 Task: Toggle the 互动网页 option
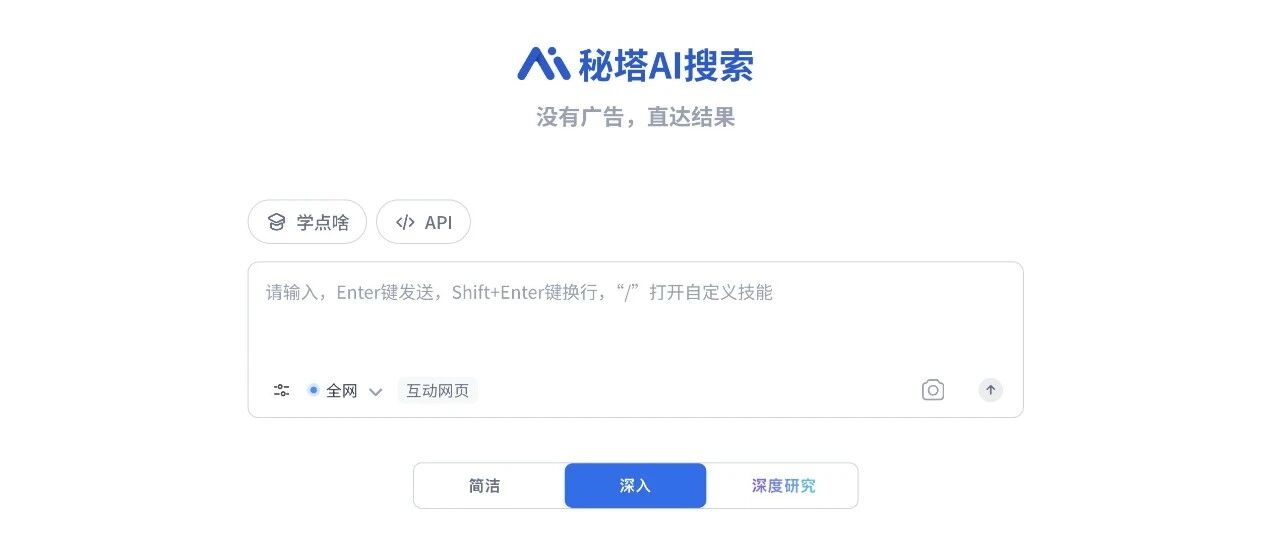[x=438, y=390]
